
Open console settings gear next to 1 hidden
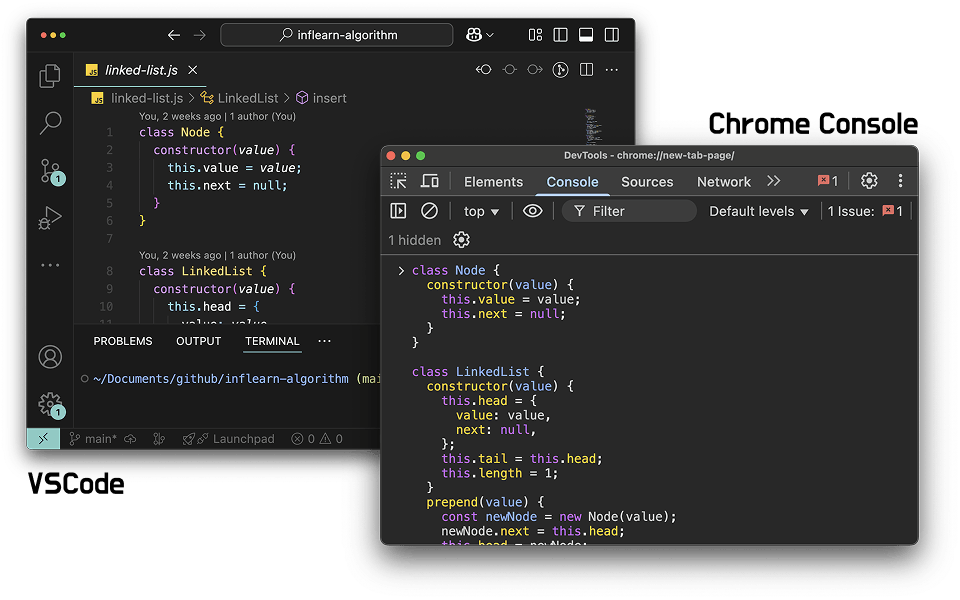click(461, 240)
